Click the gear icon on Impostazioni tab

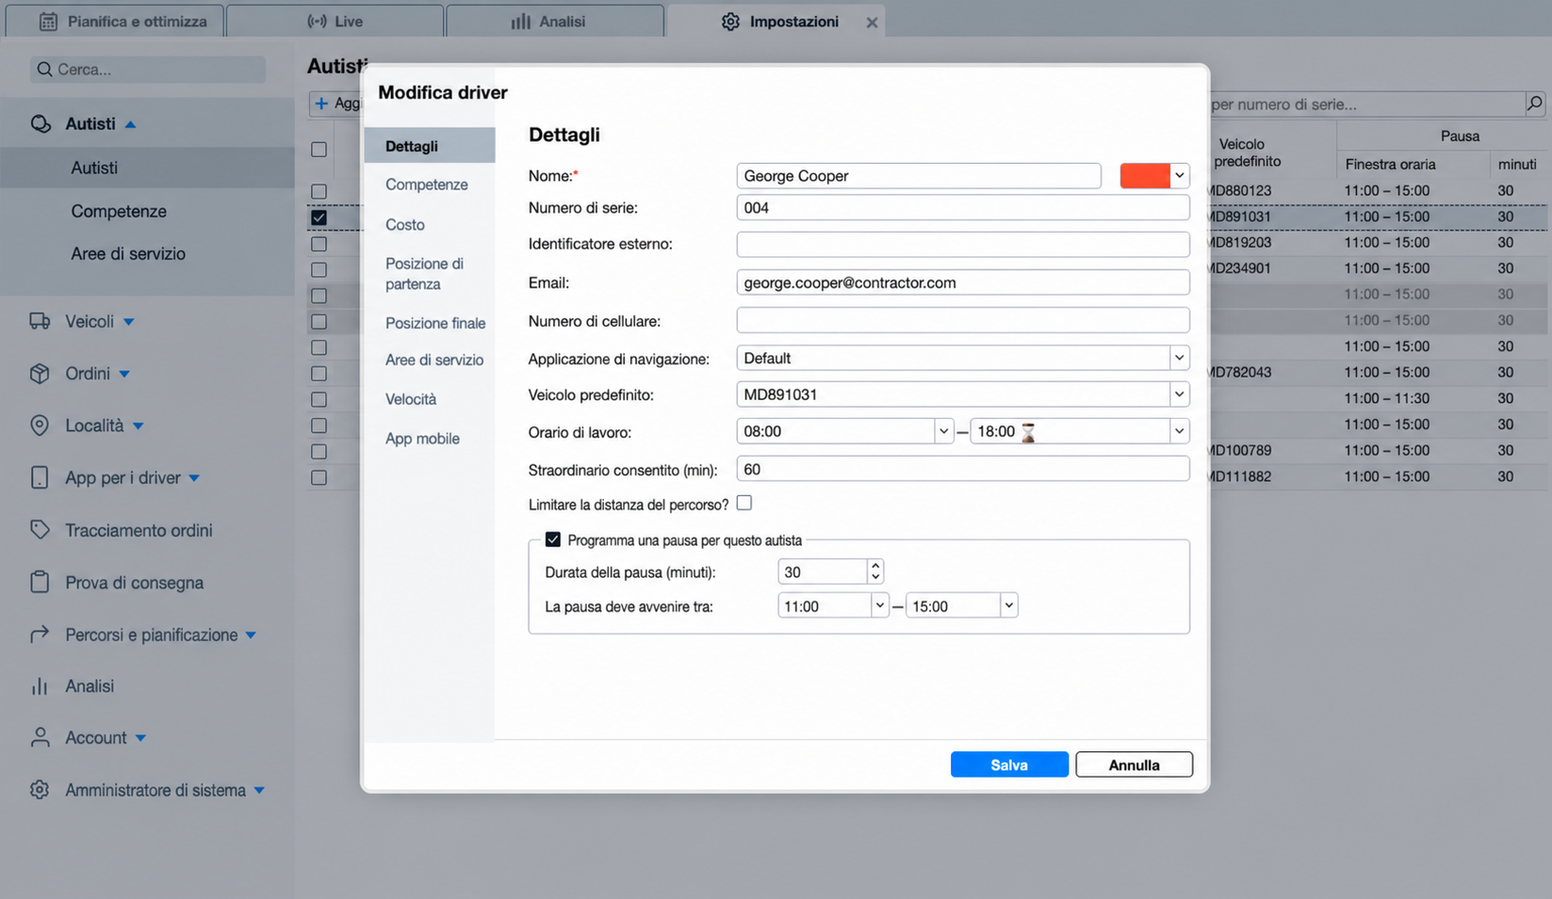[x=731, y=21]
